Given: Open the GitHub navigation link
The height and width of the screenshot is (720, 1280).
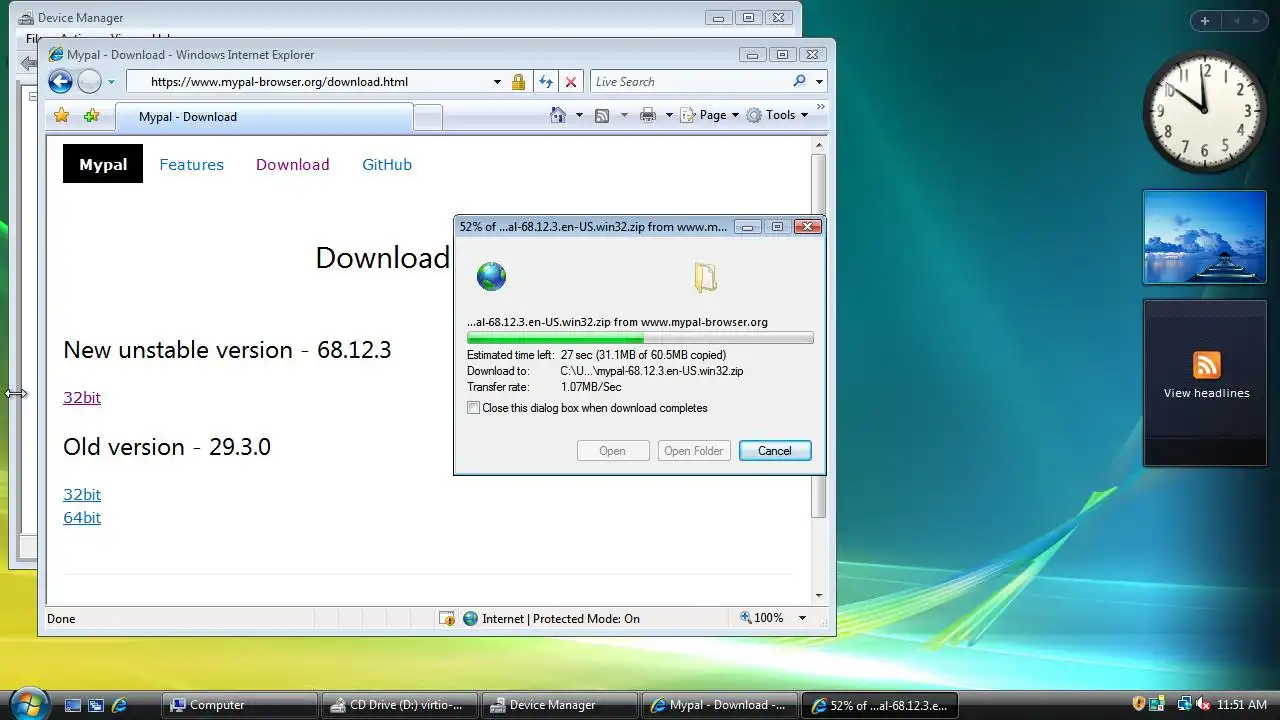Looking at the screenshot, I should (387, 165).
